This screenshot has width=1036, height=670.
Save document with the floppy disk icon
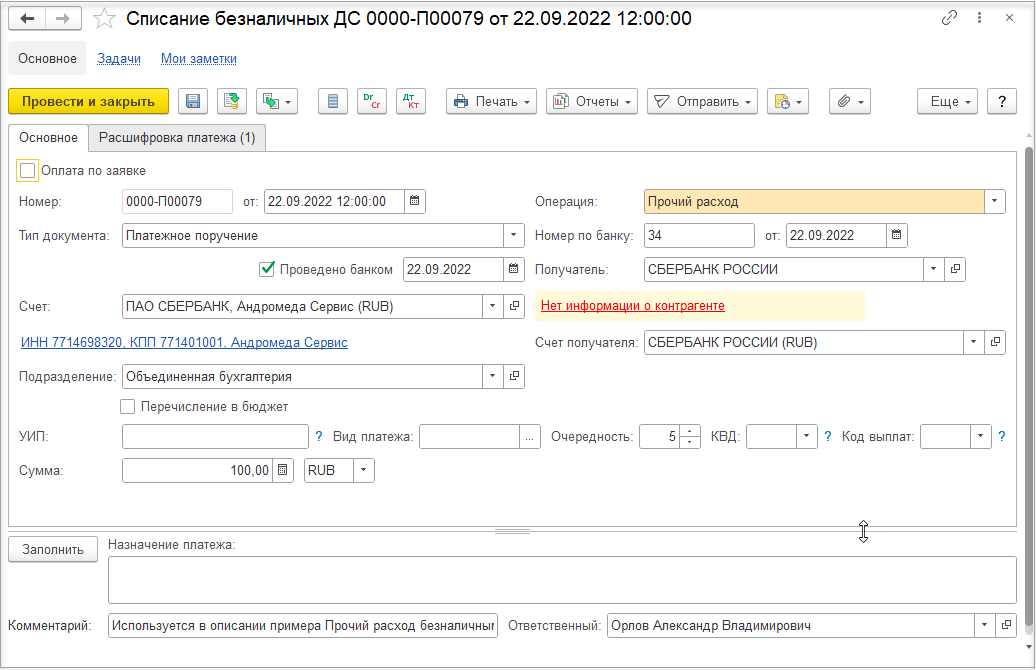pyautogui.click(x=193, y=101)
